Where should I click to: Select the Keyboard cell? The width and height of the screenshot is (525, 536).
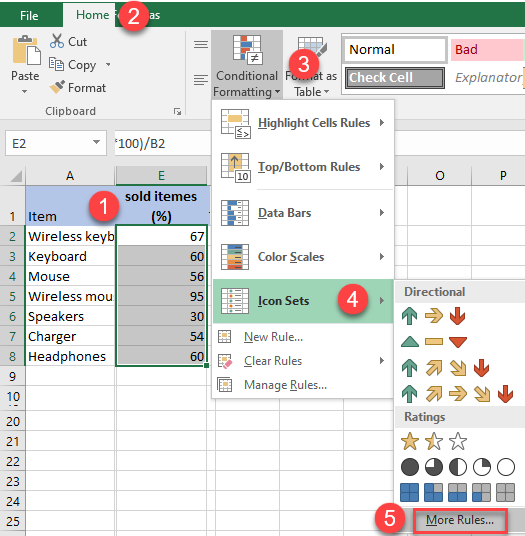coord(70,256)
